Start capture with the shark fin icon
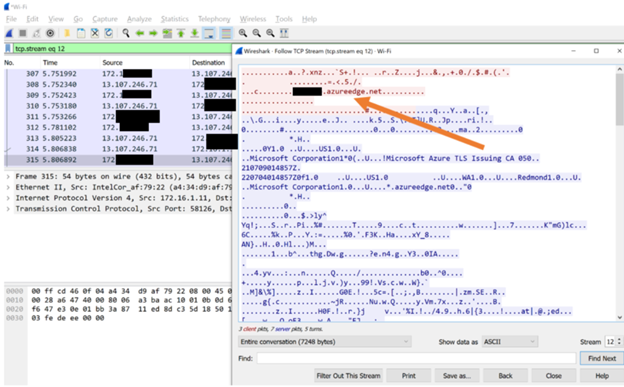 click(9, 33)
